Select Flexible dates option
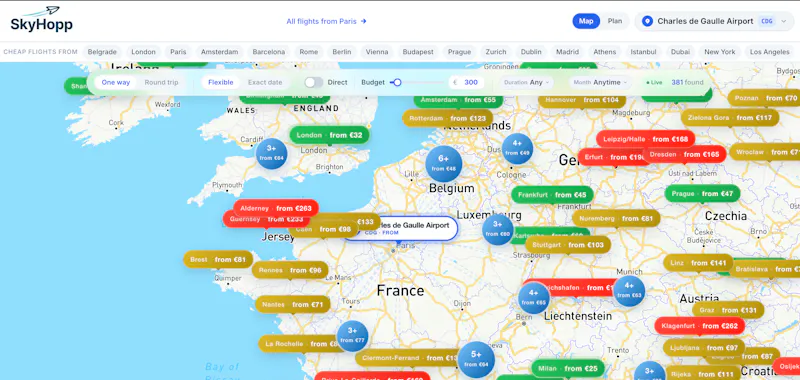 tap(220, 82)
